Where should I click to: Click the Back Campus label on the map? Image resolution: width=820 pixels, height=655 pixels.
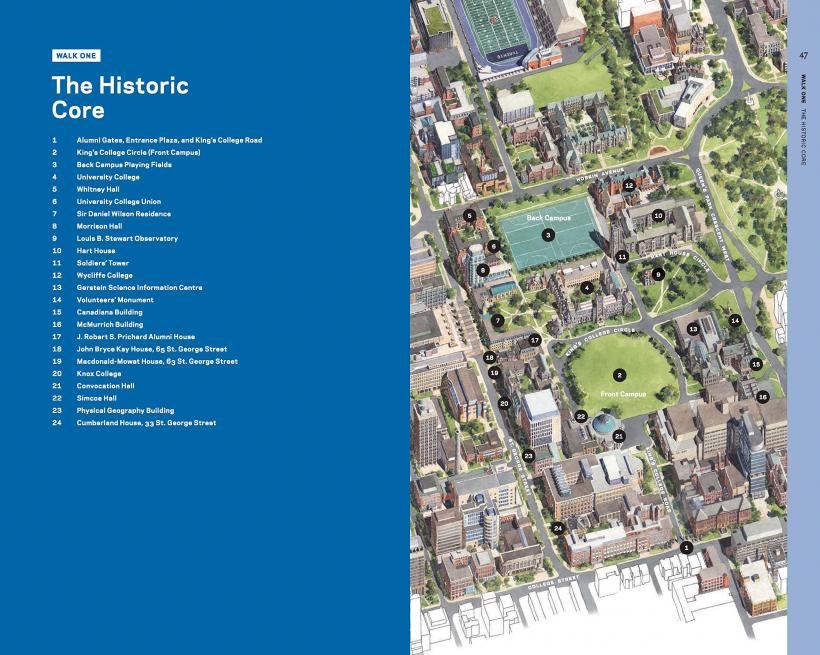[548, 217]
